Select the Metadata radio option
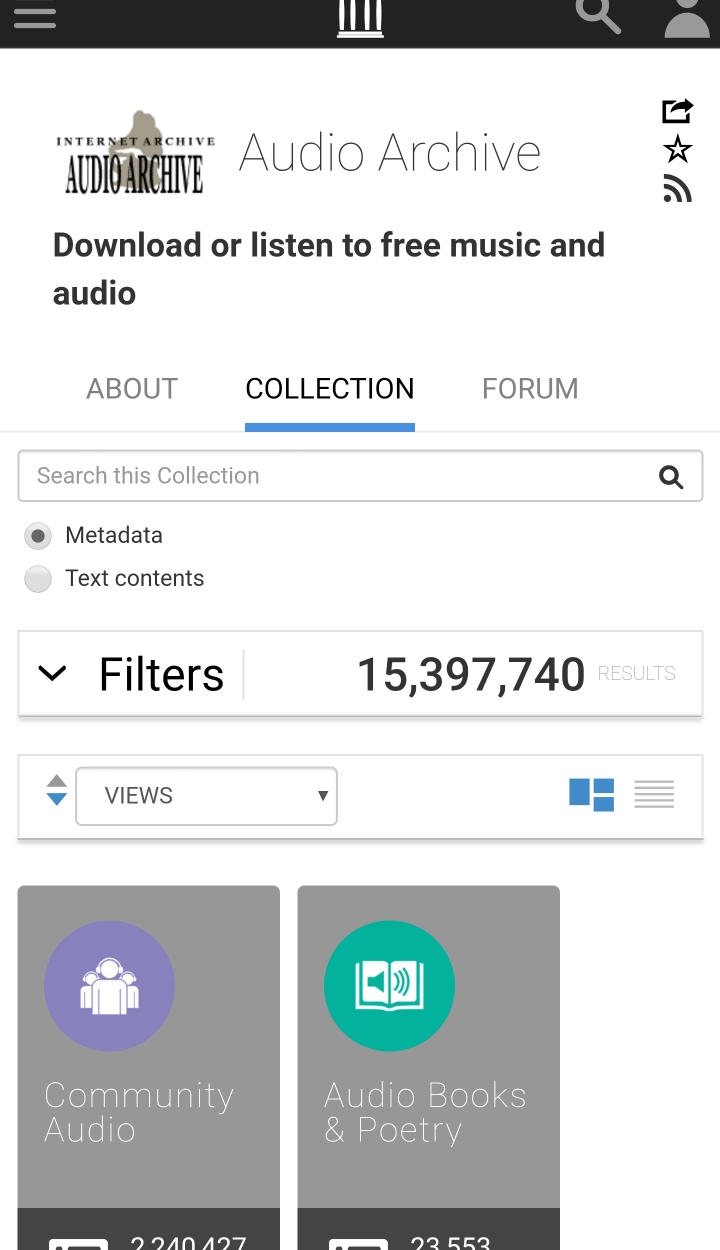Screen dimensions: 720x1250 coord(38,536)
